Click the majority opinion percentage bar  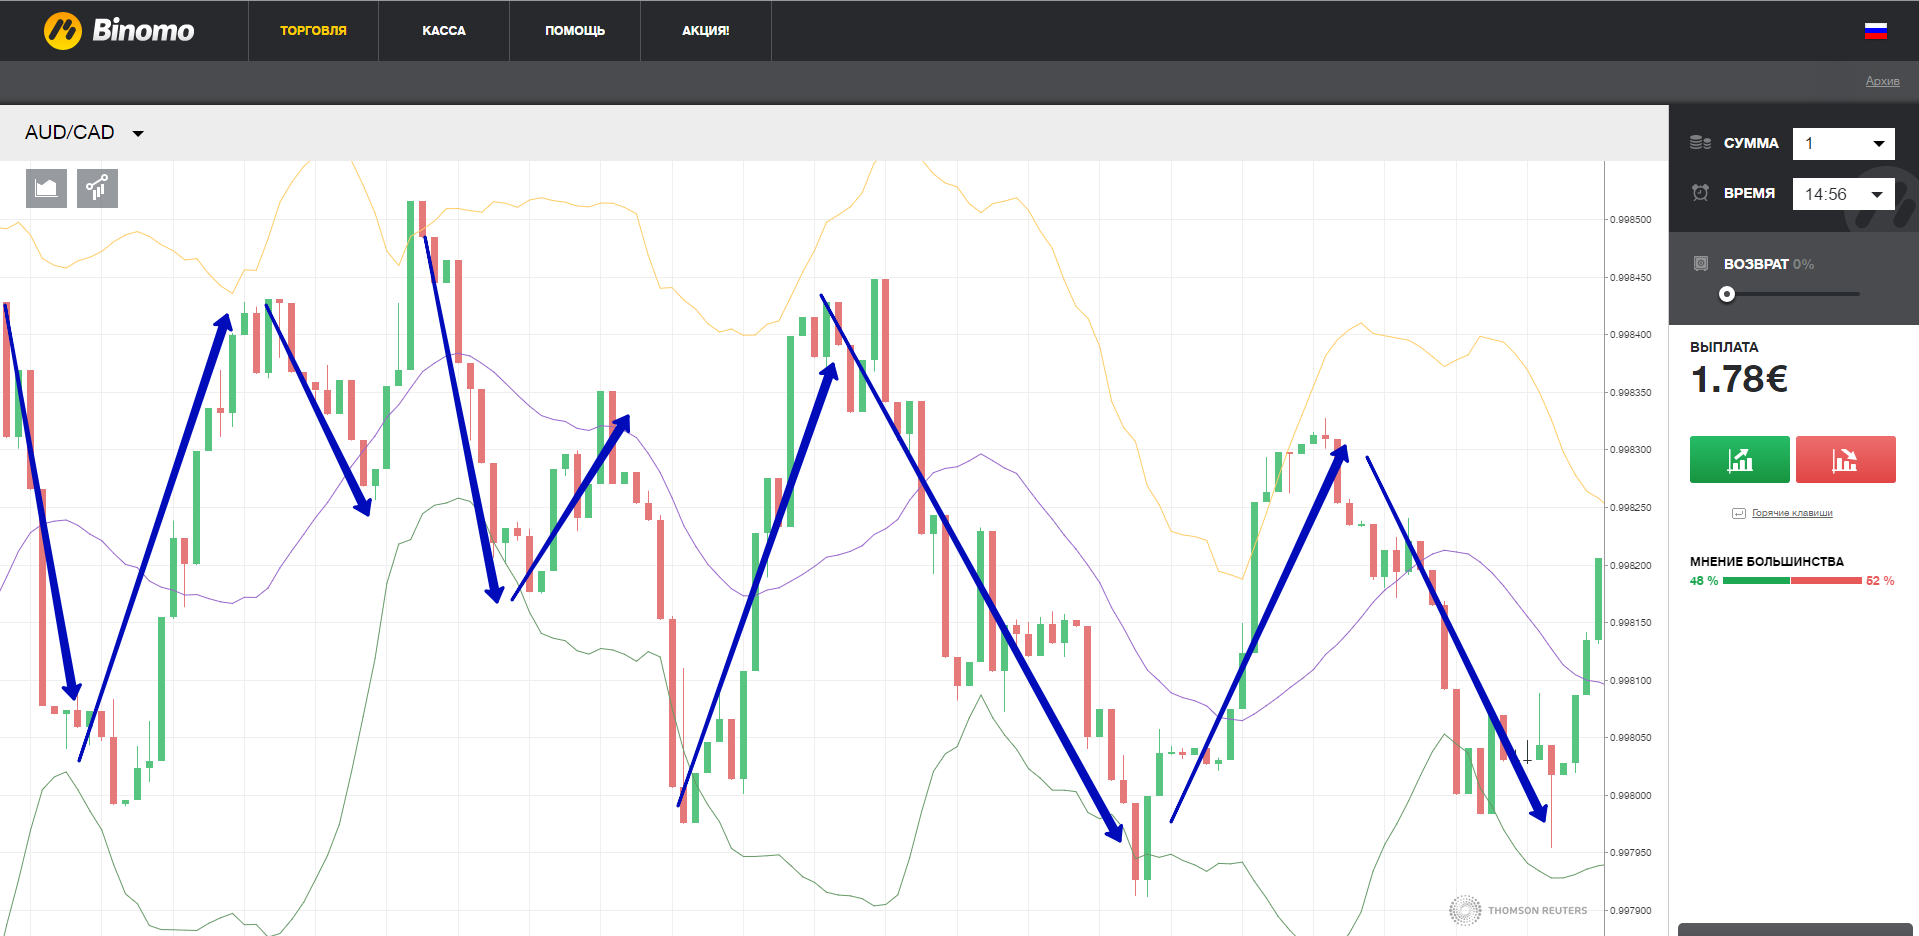tap(1792, 581)
